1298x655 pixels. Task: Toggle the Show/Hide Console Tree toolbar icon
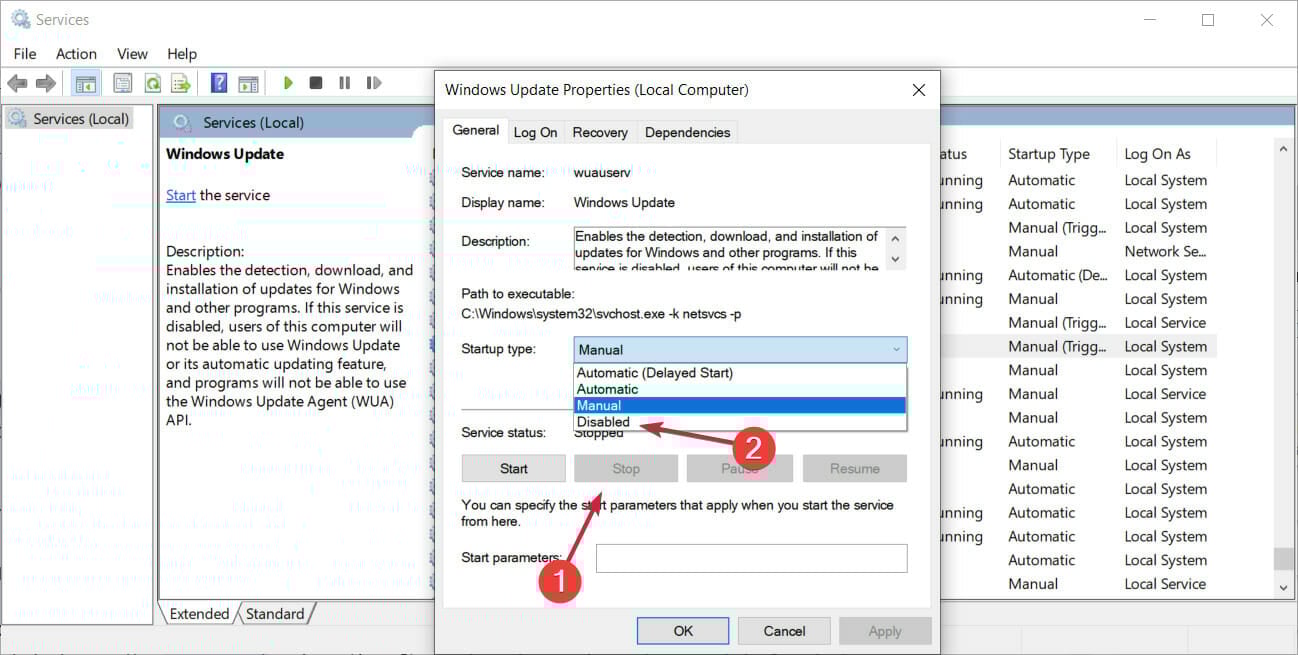tap(86, 83)
